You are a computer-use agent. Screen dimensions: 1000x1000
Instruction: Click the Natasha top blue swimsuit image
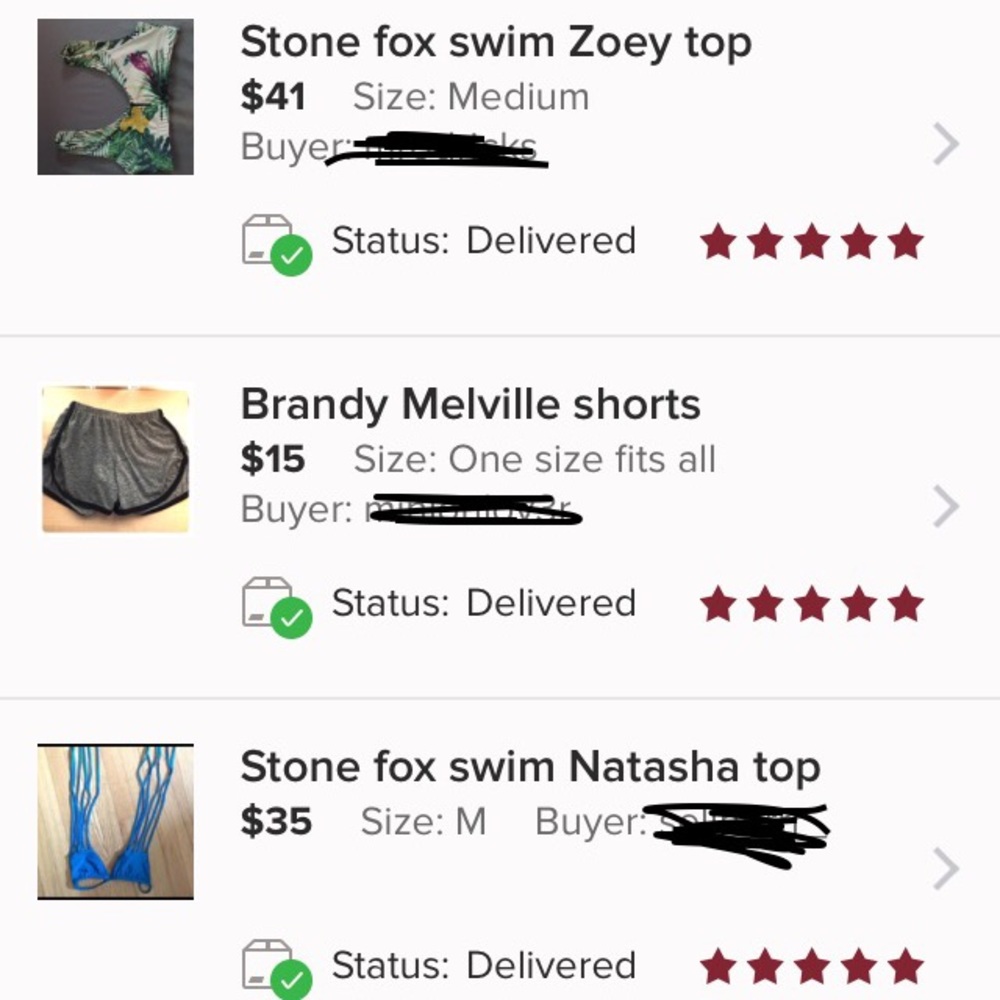click(114, 820)
